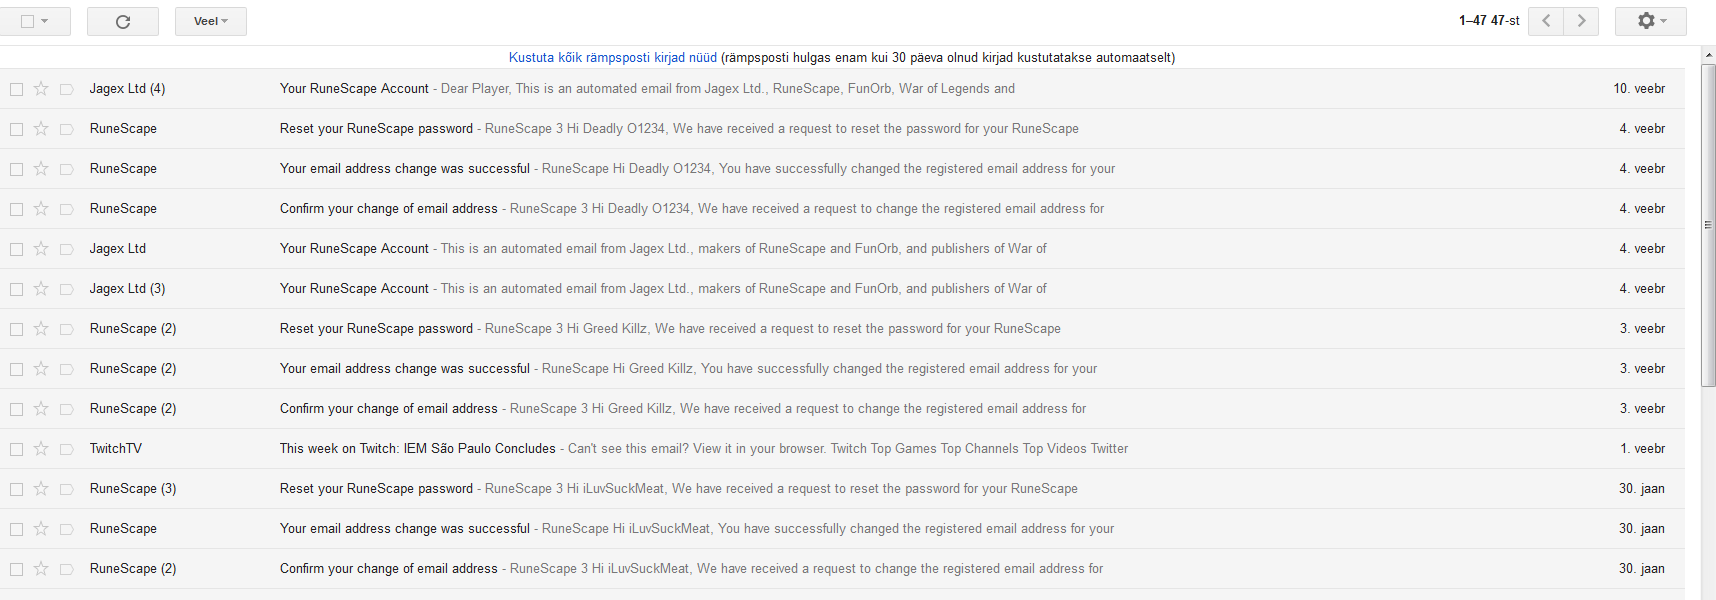Open the select-all checkbox dropdown
1716x600 pixels.
click(x=44, y=21)
